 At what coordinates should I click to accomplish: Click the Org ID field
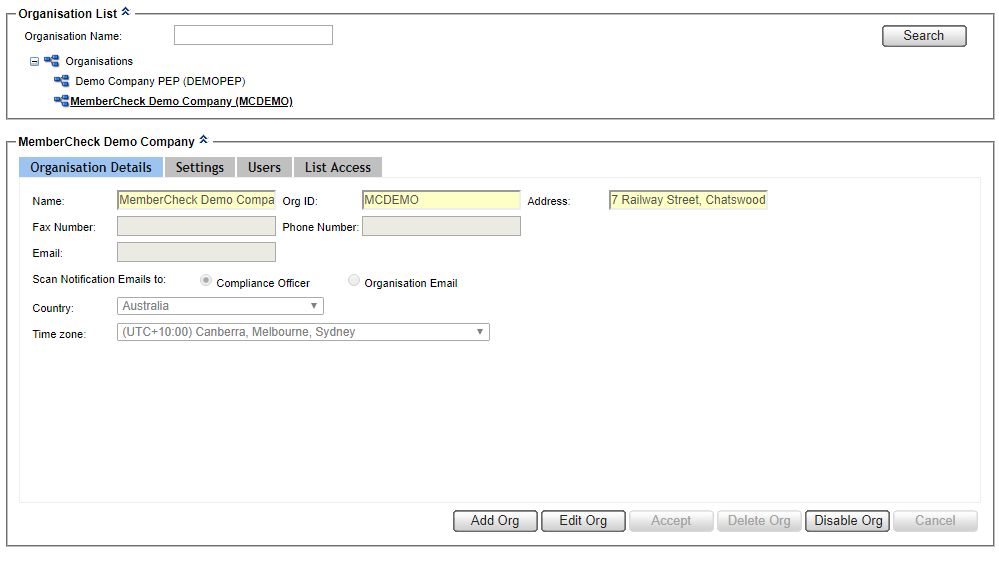click(x=442, y=200)
